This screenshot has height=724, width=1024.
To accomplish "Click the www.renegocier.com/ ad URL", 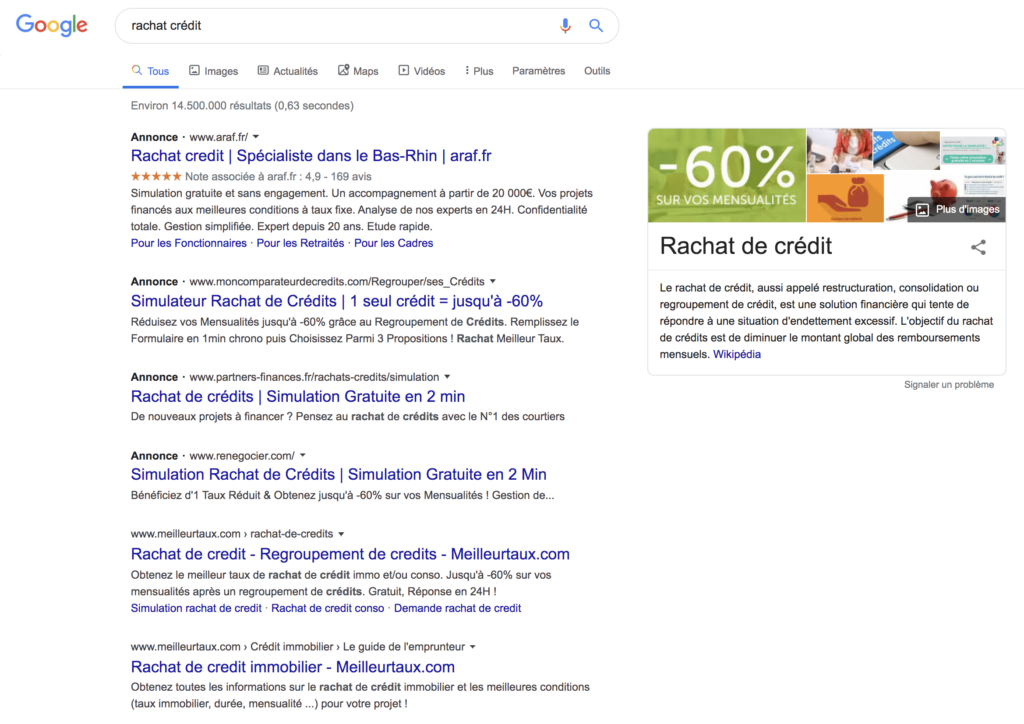I will [x=242, y=456].
